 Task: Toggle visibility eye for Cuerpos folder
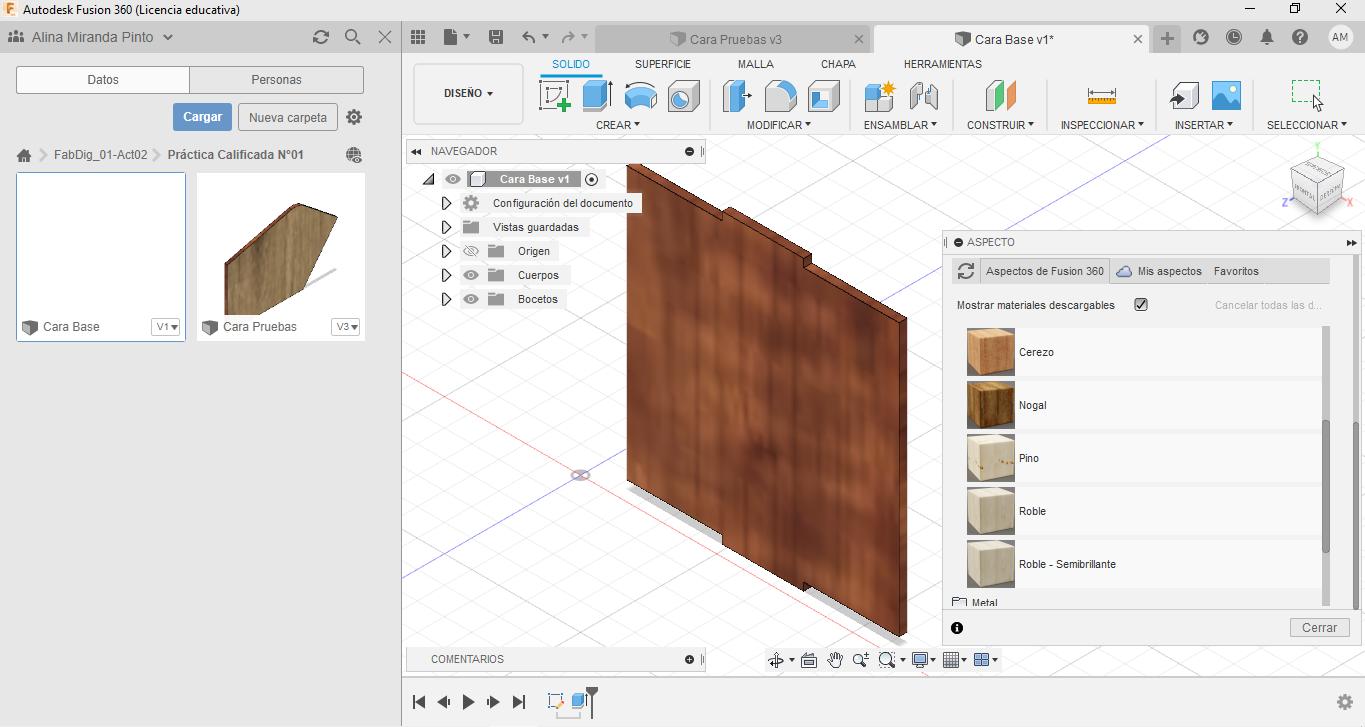coord(471,275)
